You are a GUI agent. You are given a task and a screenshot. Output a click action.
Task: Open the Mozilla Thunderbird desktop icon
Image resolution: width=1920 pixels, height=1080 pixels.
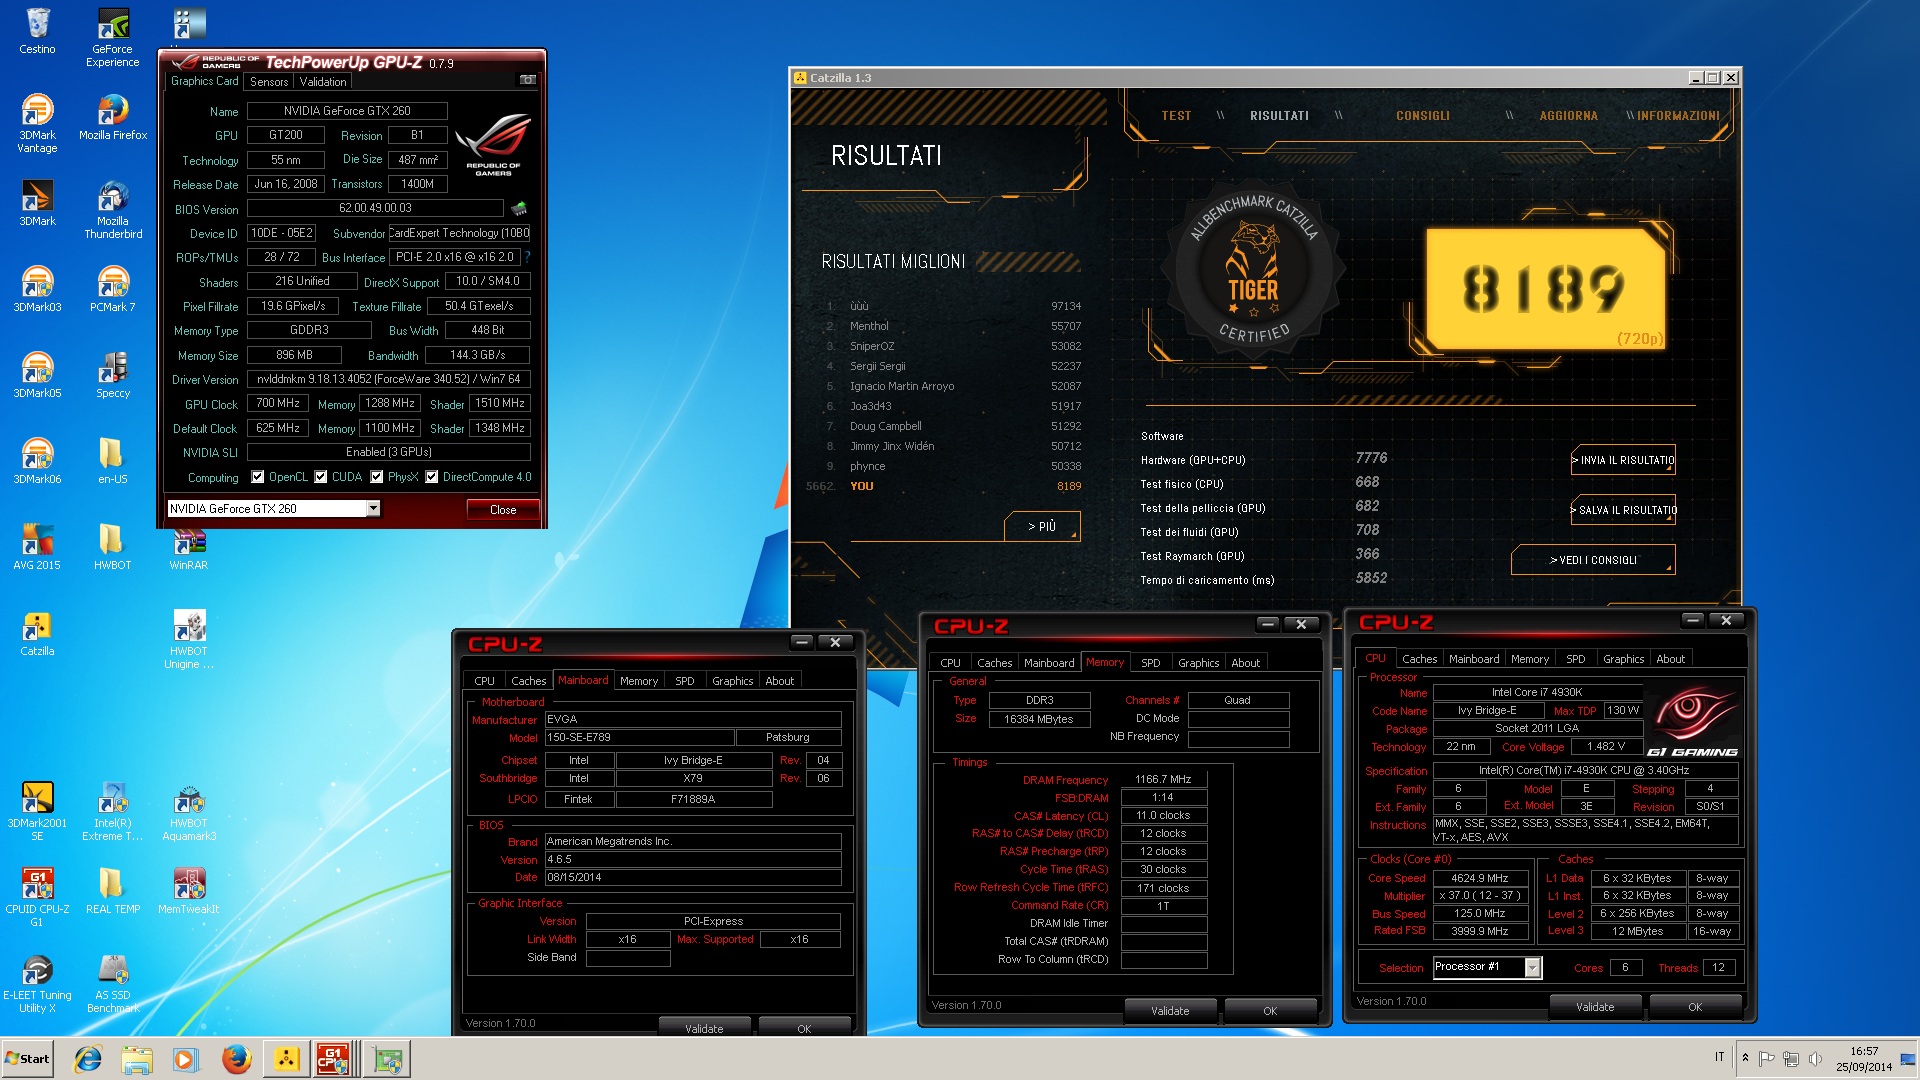click(x=113, y=209)
